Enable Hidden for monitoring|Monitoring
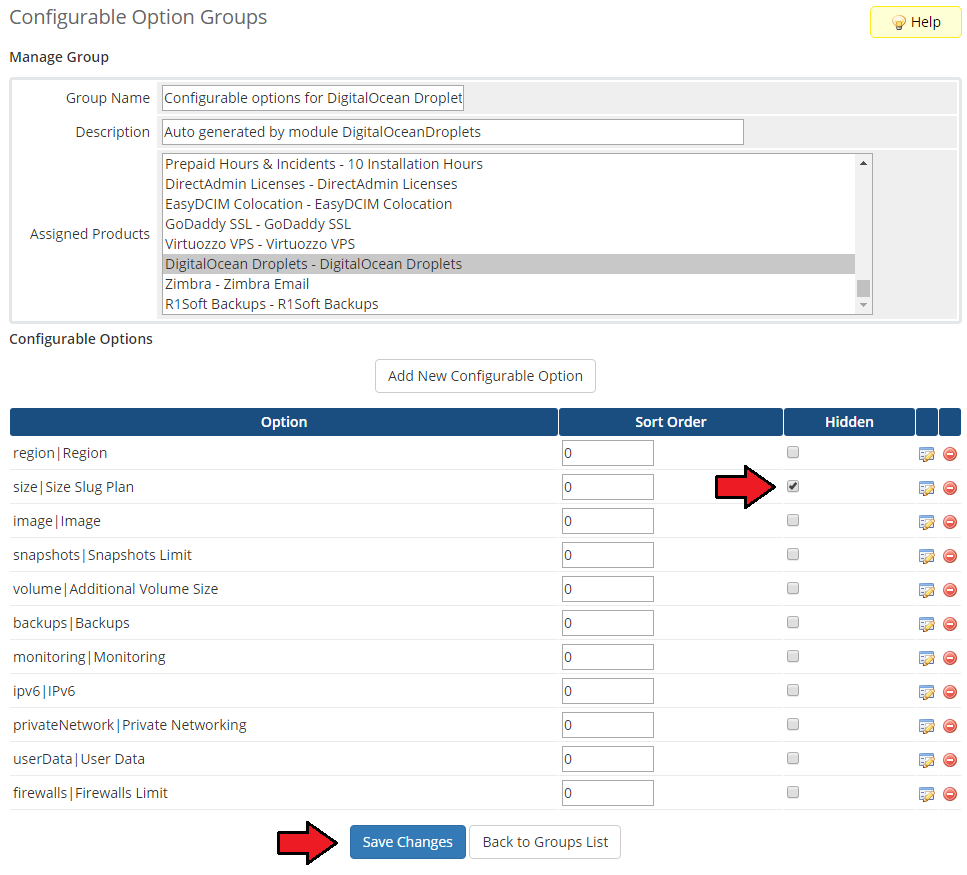The width and height of the screenshot is (967, 875). (793, 655)
